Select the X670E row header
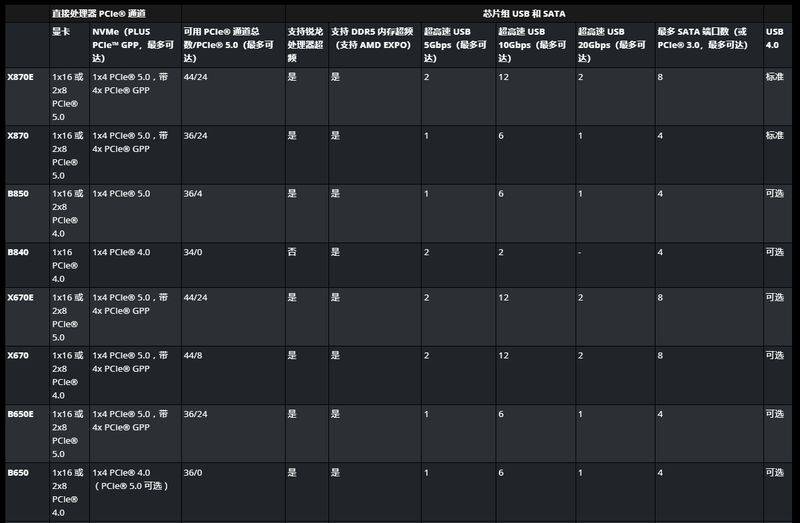This screenshot has height=523, width=800. click(20, 297)
